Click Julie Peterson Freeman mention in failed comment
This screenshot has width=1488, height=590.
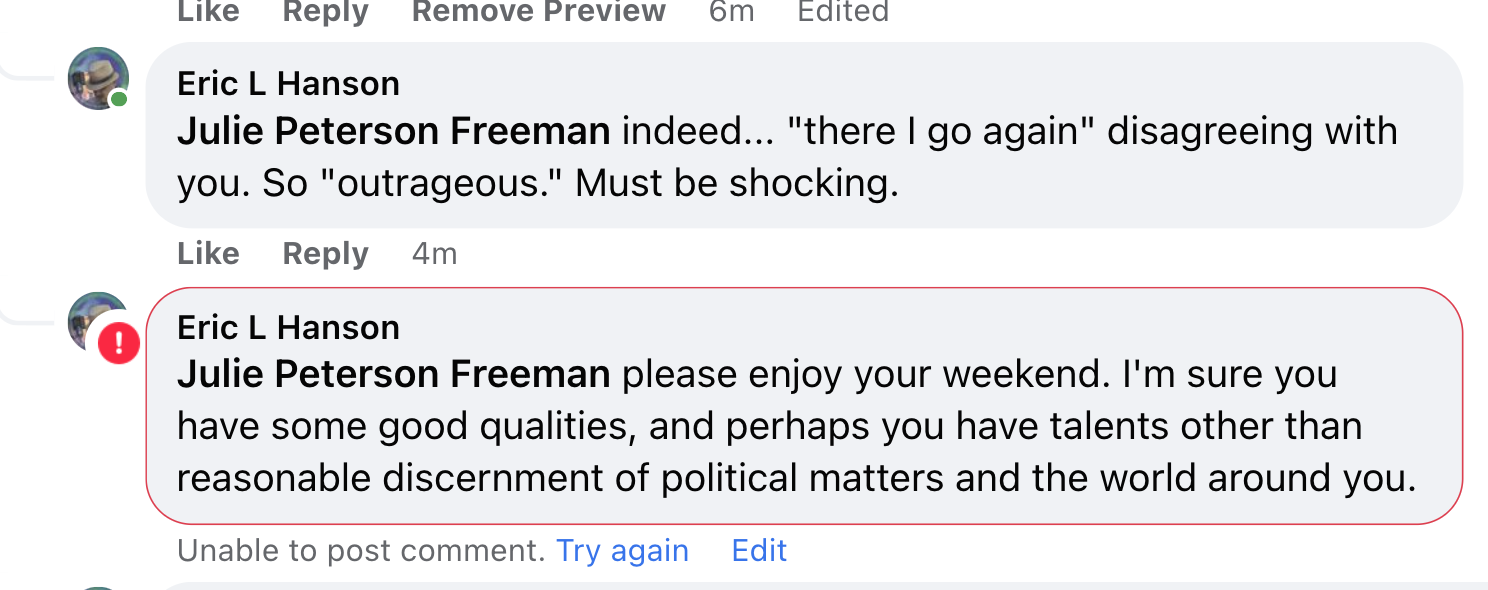pos(393,375)
